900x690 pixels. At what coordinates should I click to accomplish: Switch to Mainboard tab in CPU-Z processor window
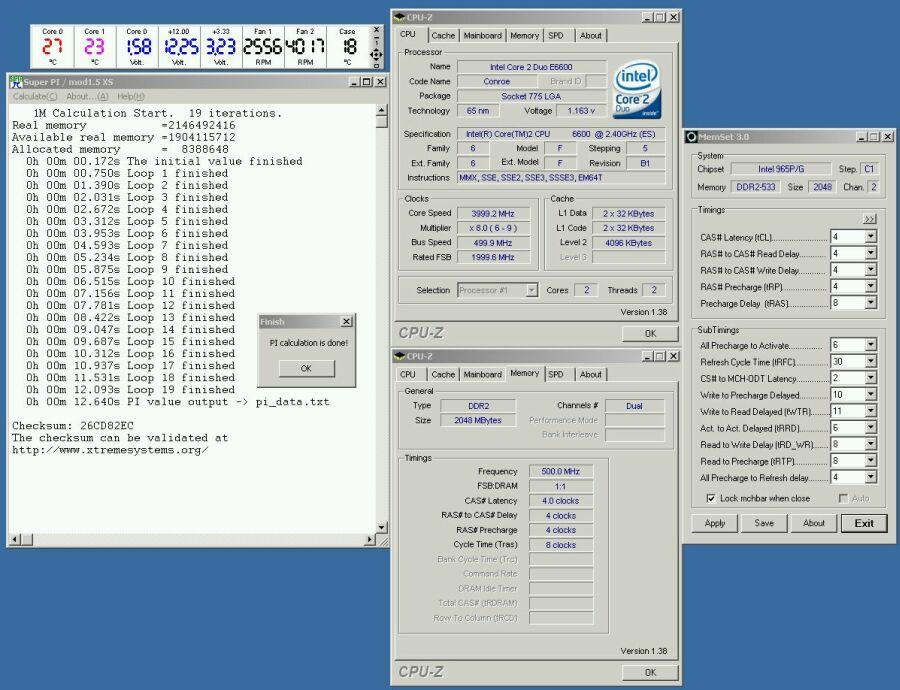483,36
